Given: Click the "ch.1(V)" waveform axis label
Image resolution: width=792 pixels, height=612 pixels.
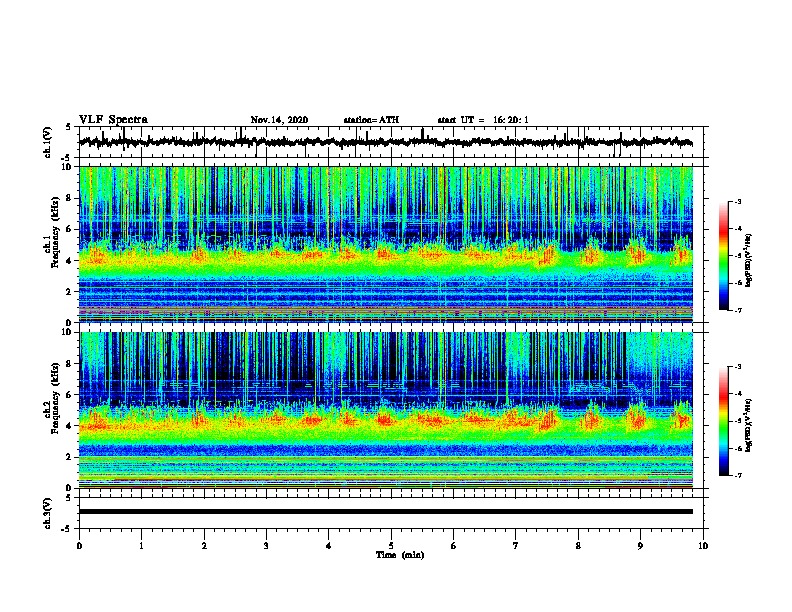Looking at the screenshot, I should (x=48, y=142).
